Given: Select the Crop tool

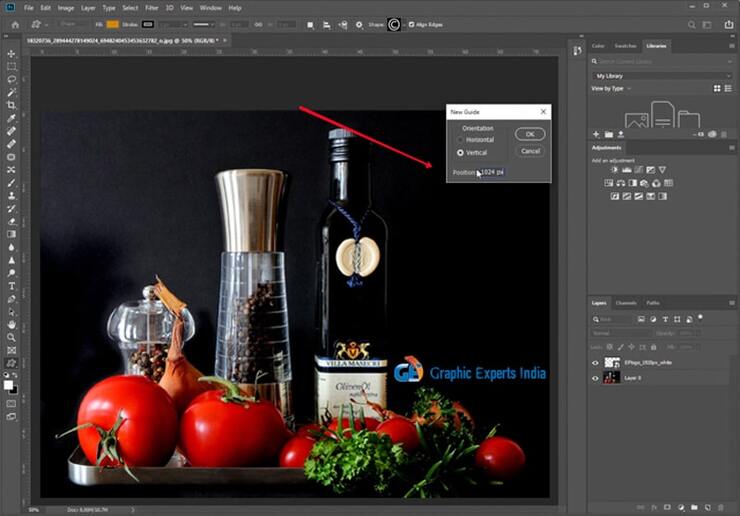Looking at the screenshot, I should pyautogui.click(x=12, y=105).
